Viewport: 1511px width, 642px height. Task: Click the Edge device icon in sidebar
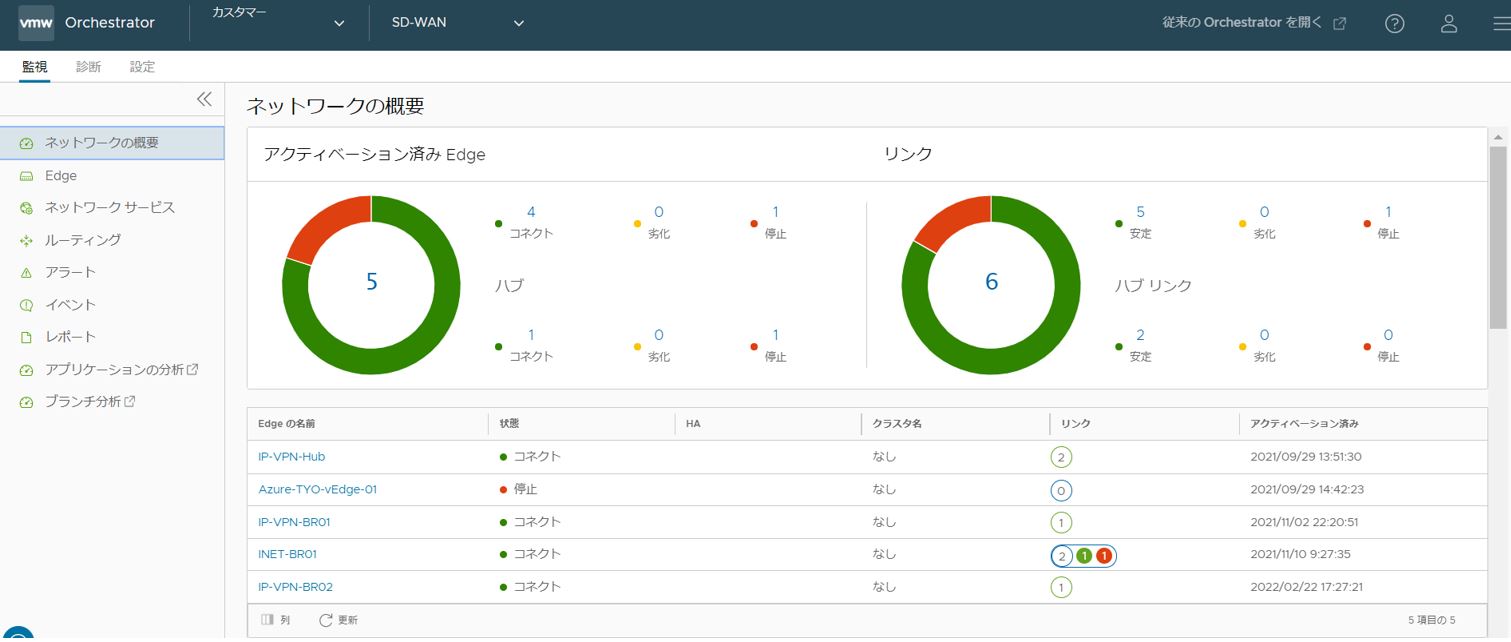coord(27,176)
